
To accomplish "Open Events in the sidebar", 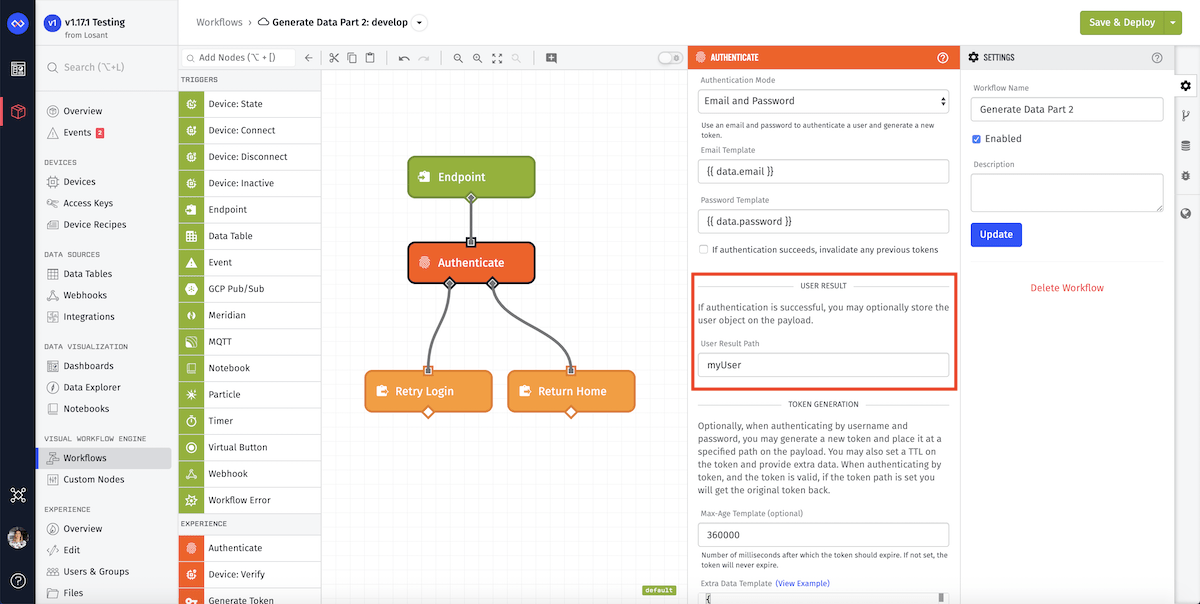I will [x=77, y=132].
